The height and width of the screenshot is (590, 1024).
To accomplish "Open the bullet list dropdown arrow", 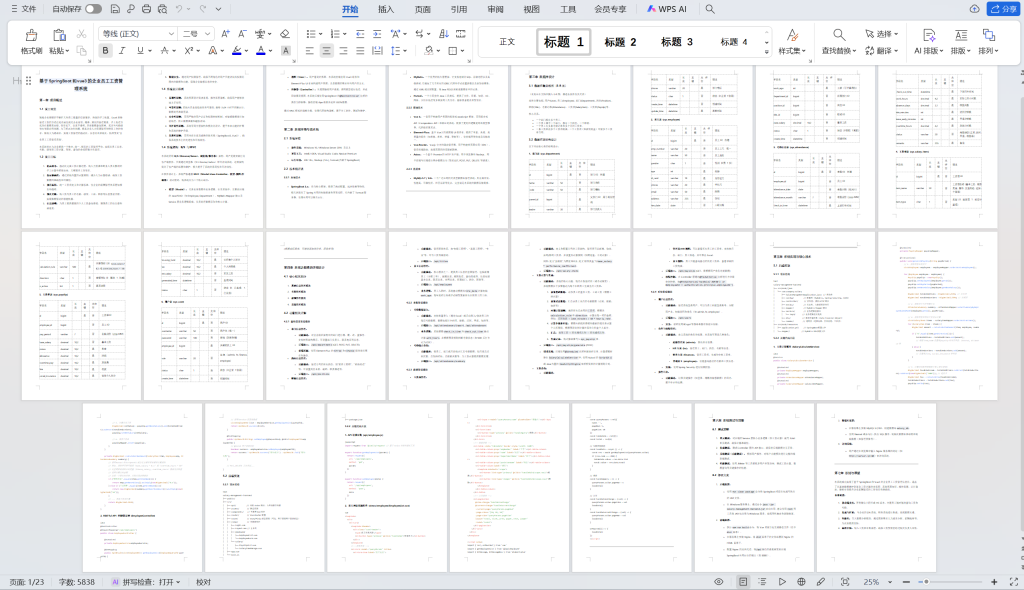I will (x=321, y=34).
